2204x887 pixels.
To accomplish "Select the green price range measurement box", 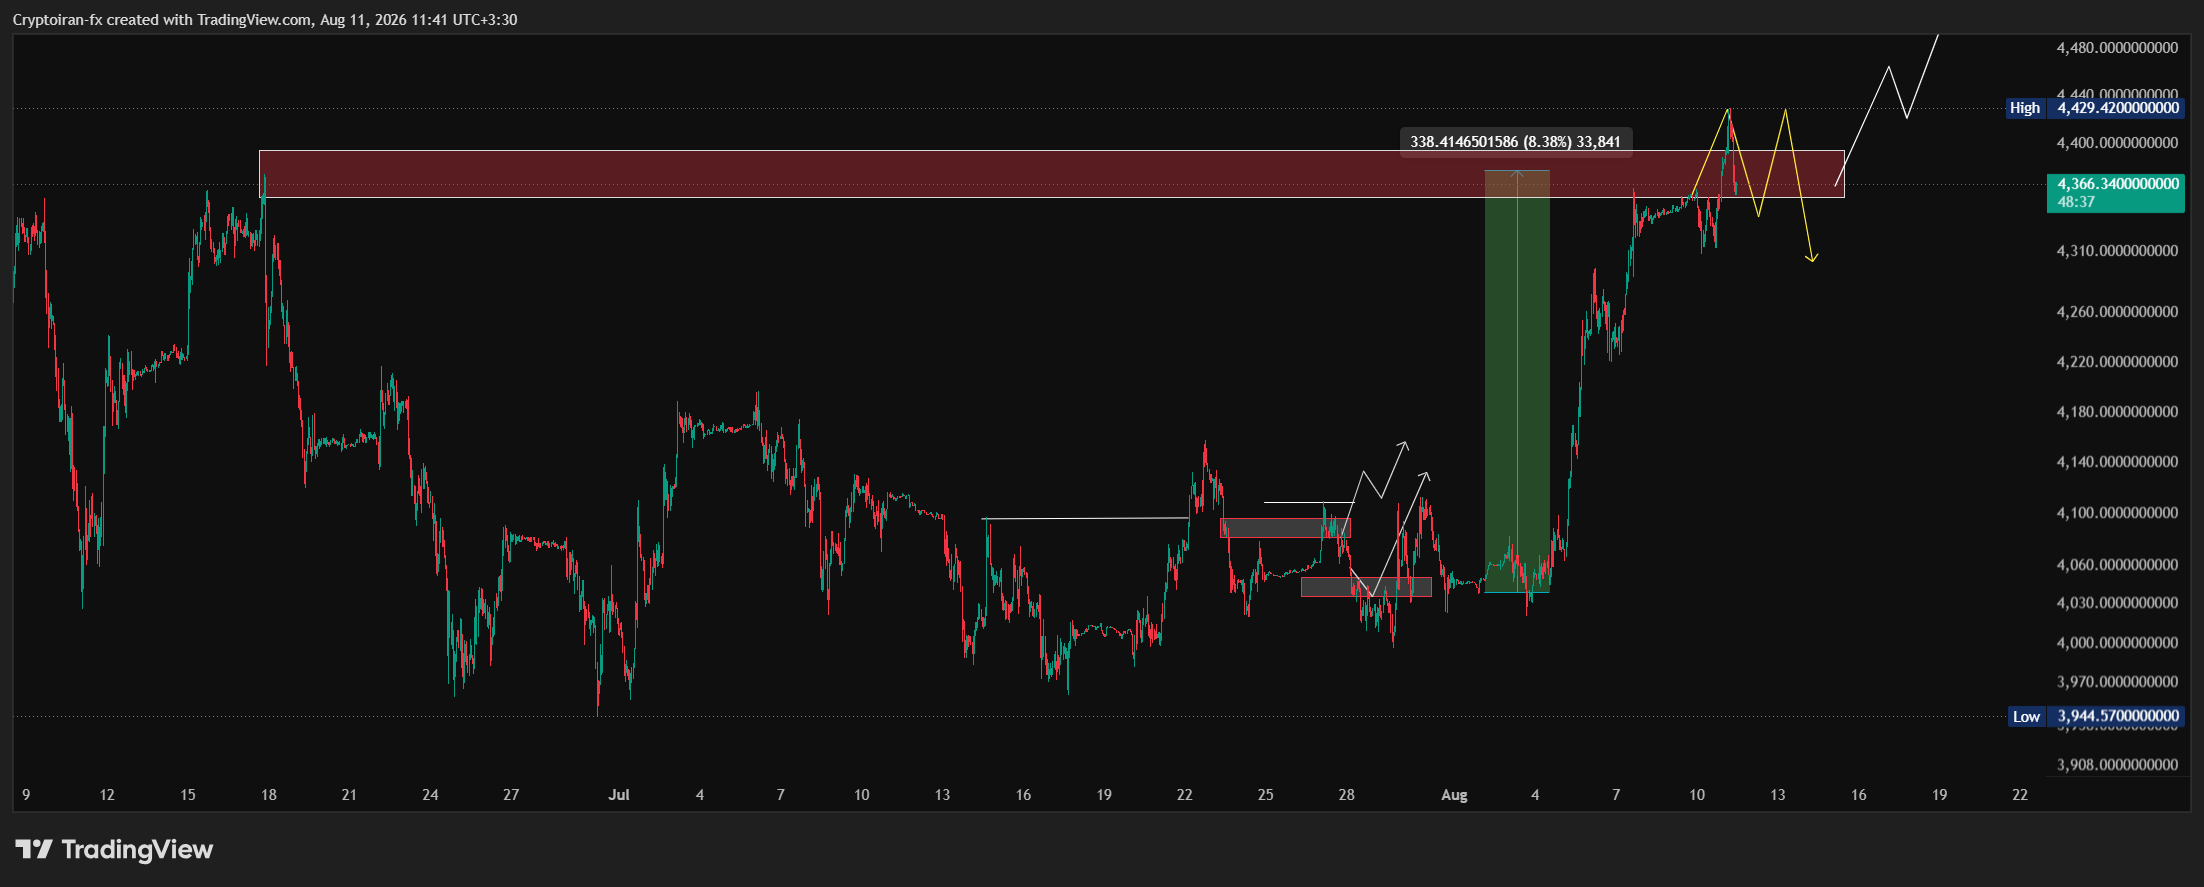I will tap(1517, 381).
